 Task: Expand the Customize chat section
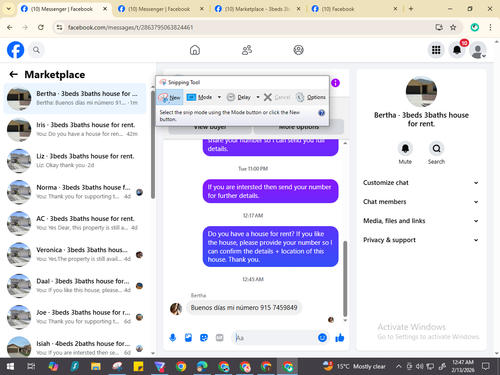click(421, 183)
